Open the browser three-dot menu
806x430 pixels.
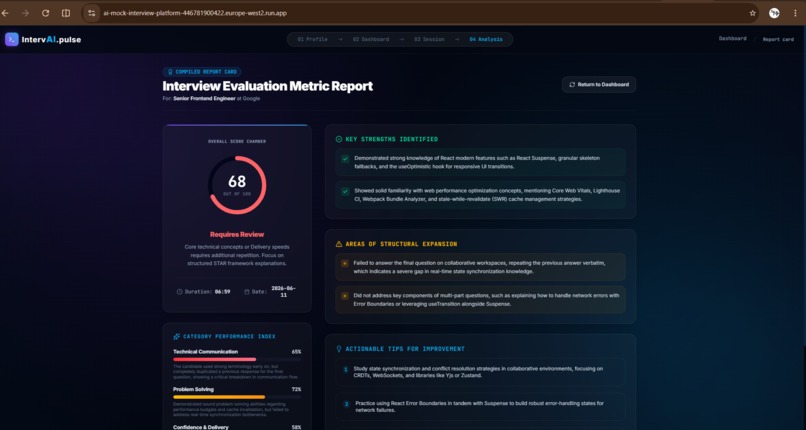[x=795, y=13]
